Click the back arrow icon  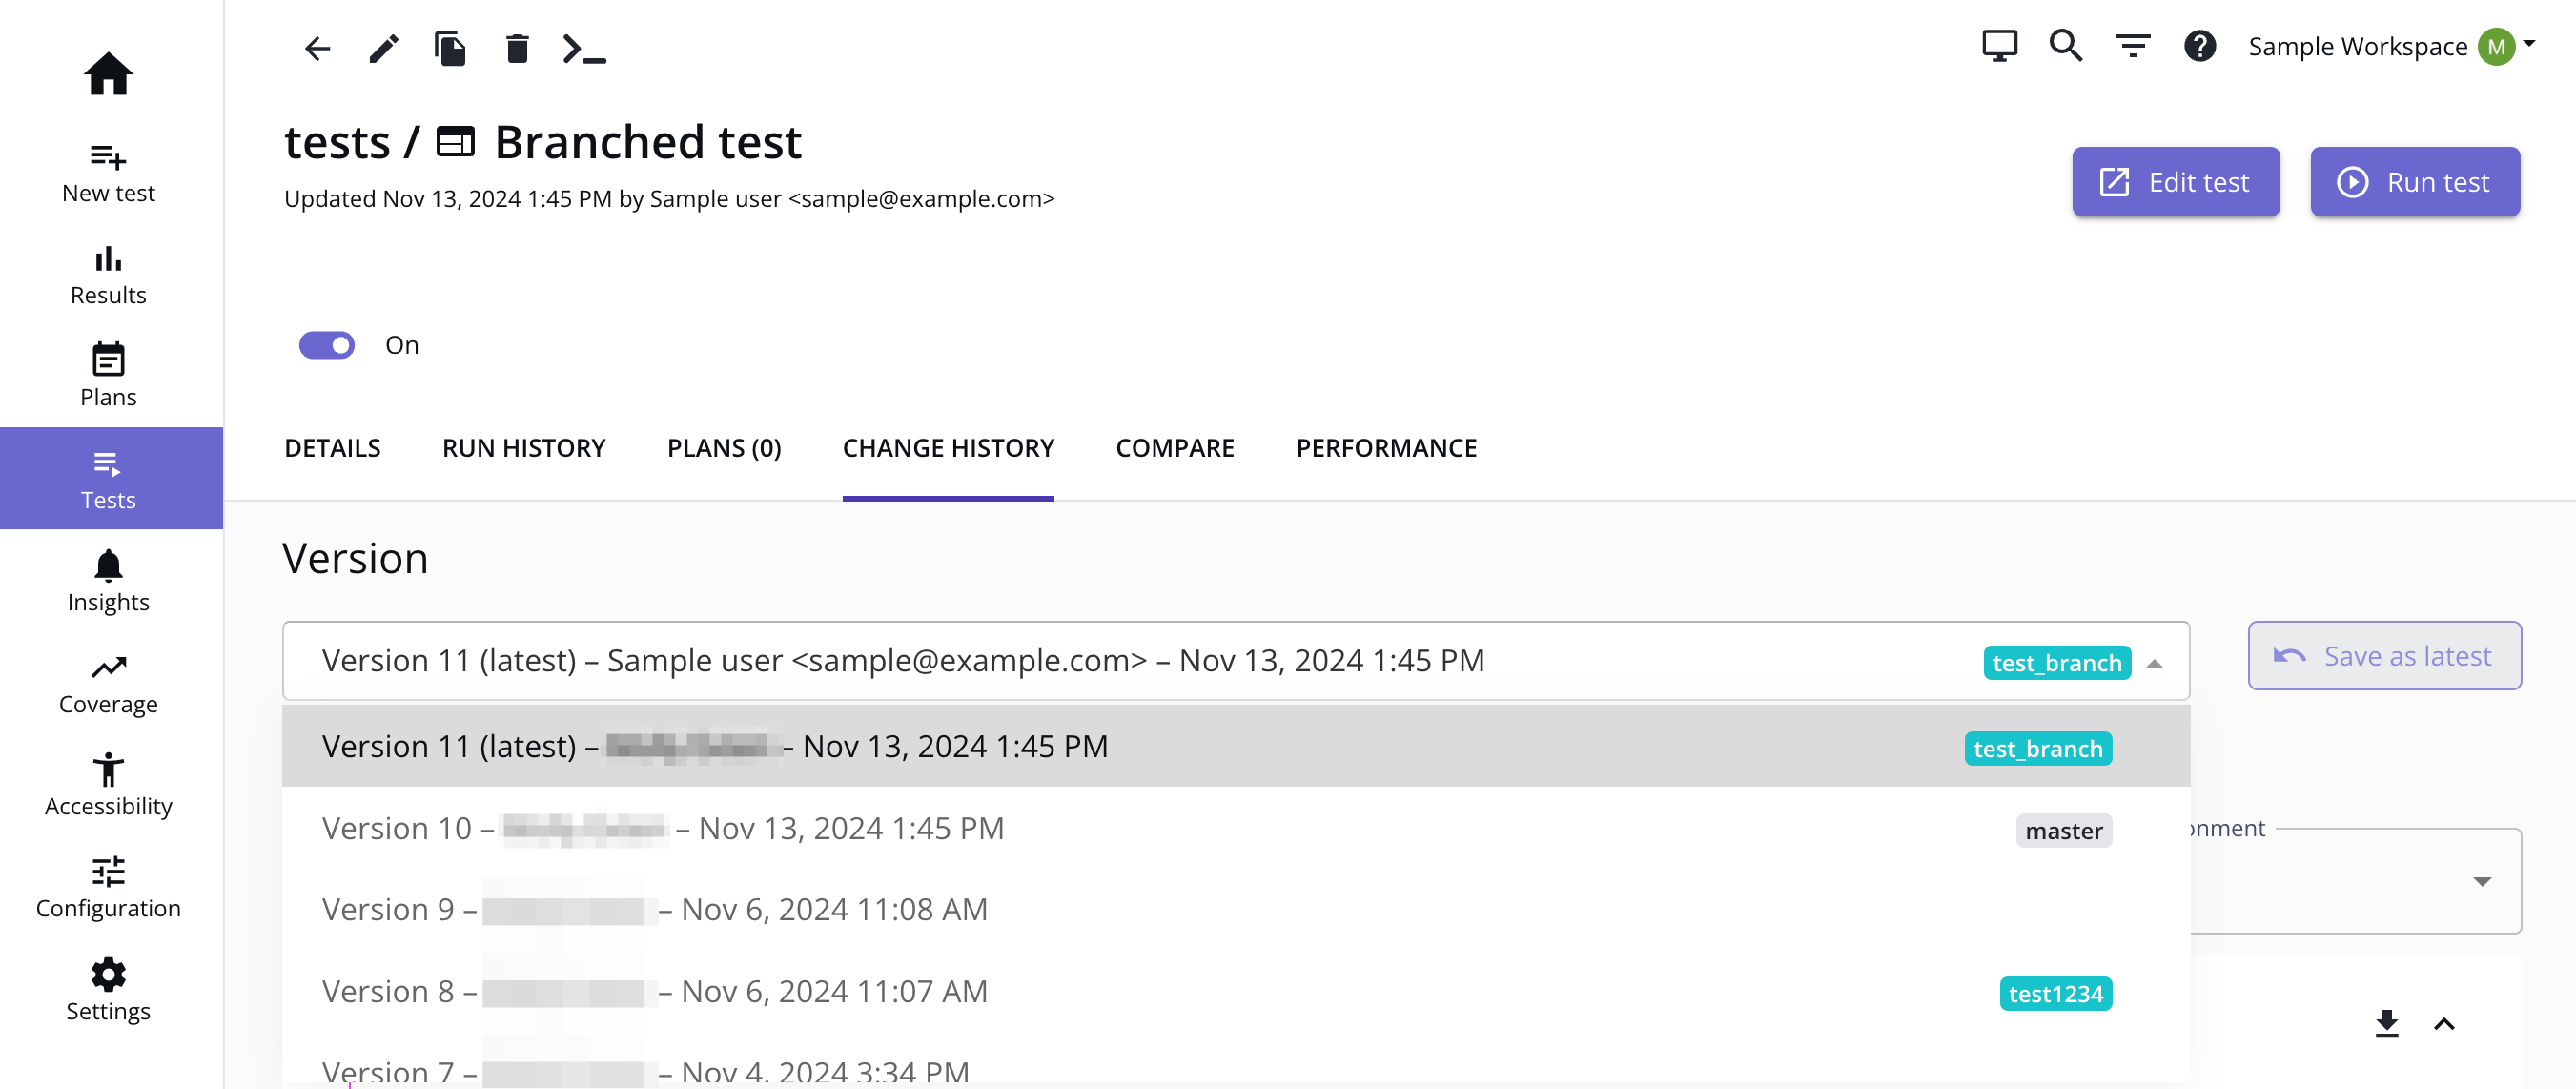(x=317, y=48)
